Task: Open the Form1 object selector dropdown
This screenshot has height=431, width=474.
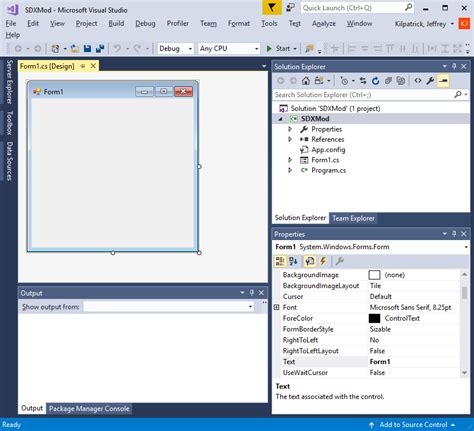Action: pyautogui.click(x=466, y=247)
